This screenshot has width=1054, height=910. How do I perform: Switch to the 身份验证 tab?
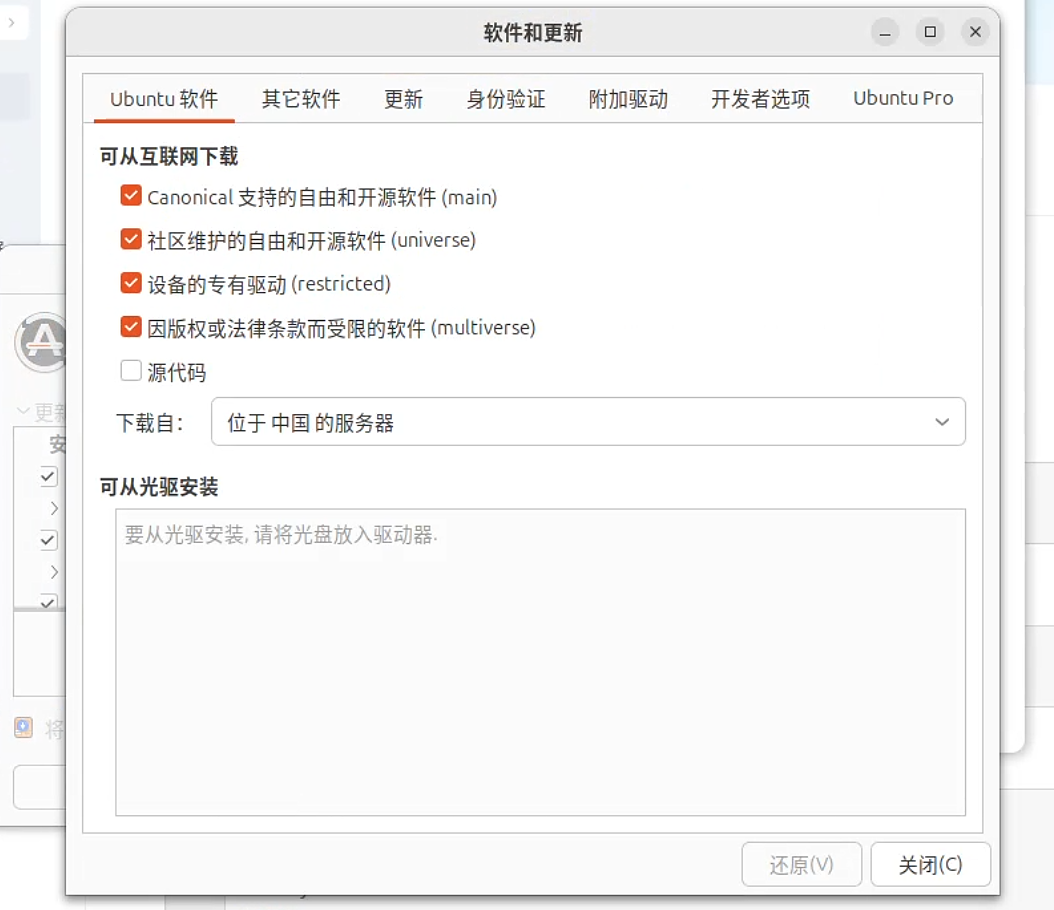(x=505, y=99)
